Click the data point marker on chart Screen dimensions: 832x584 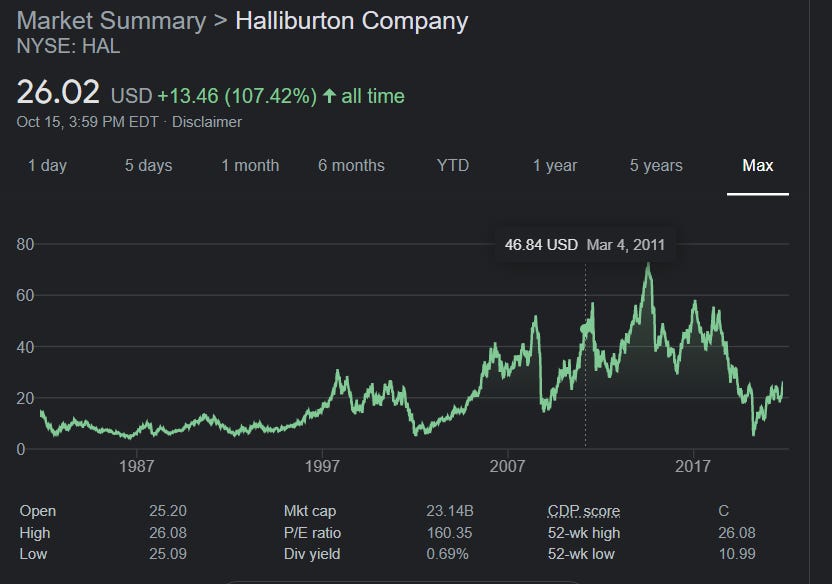click(x=585, y=329)
